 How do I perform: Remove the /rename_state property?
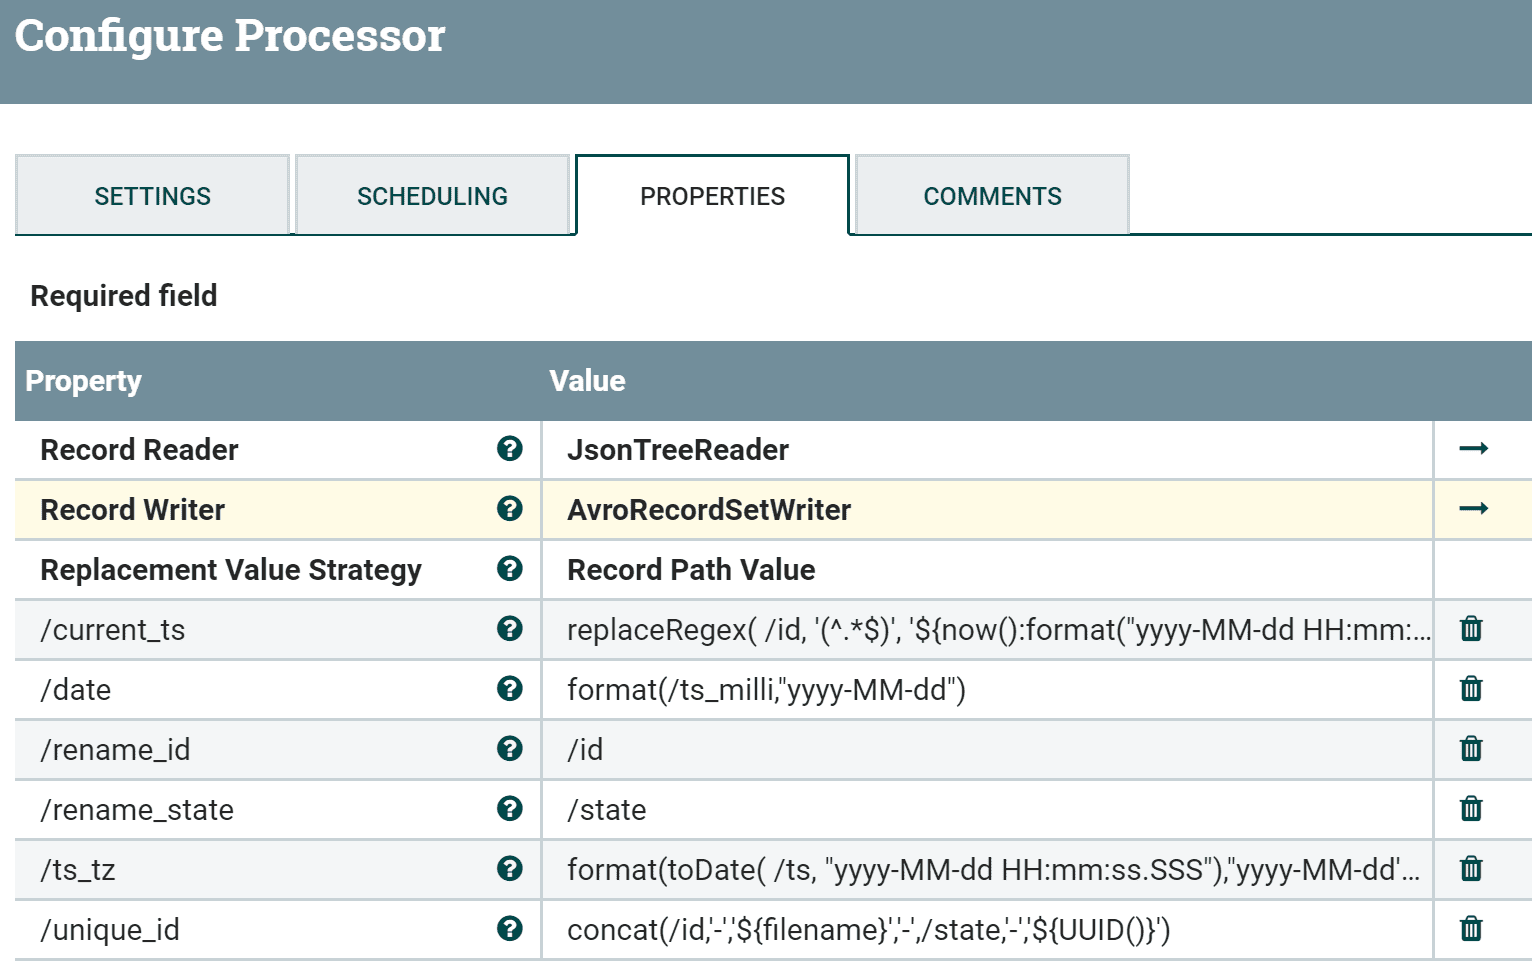coord(1471,809)
